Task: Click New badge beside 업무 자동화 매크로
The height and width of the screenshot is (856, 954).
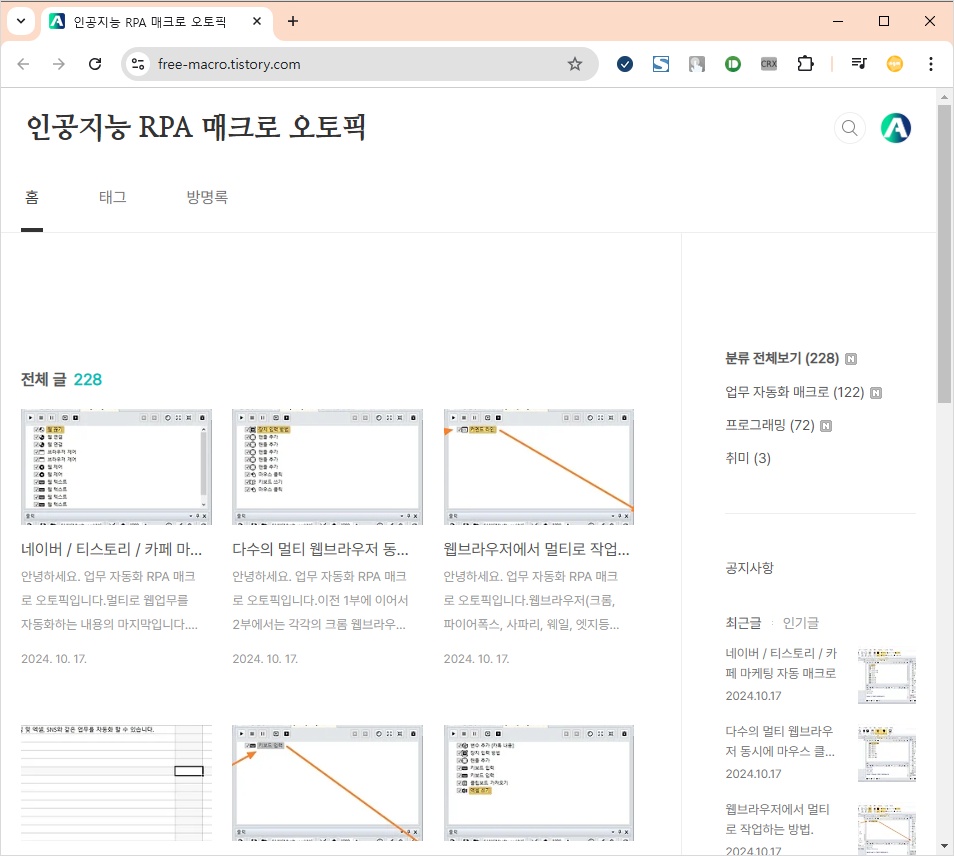Action: pyautogui.click(x=876, y=392)
